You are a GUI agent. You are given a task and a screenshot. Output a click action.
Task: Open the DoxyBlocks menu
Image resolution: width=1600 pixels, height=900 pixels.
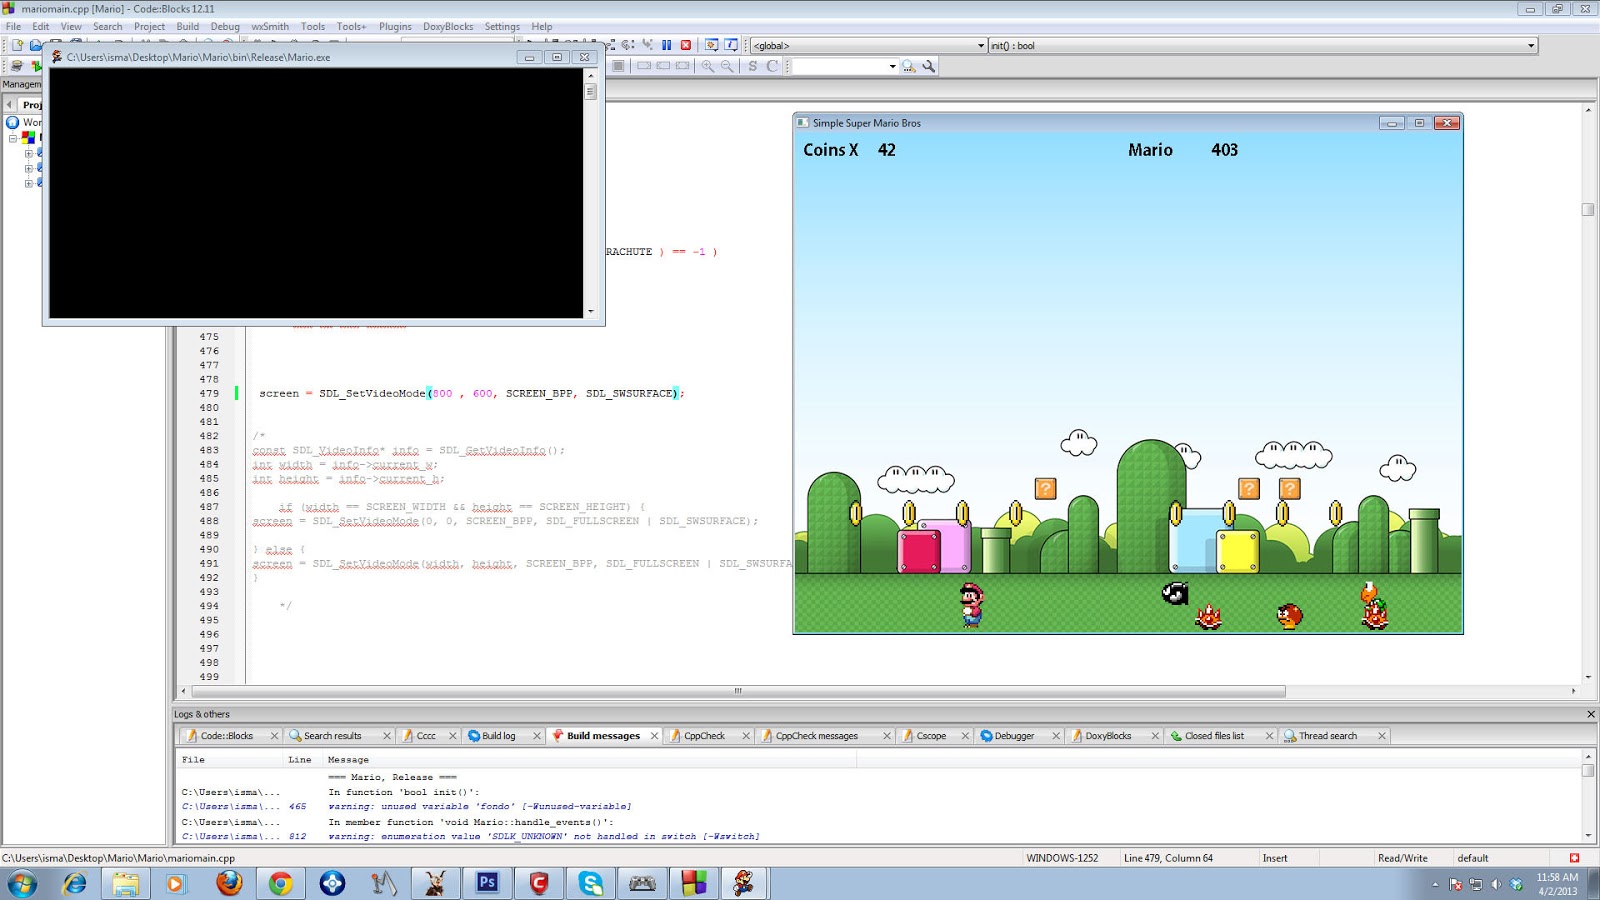pos(448,27)
